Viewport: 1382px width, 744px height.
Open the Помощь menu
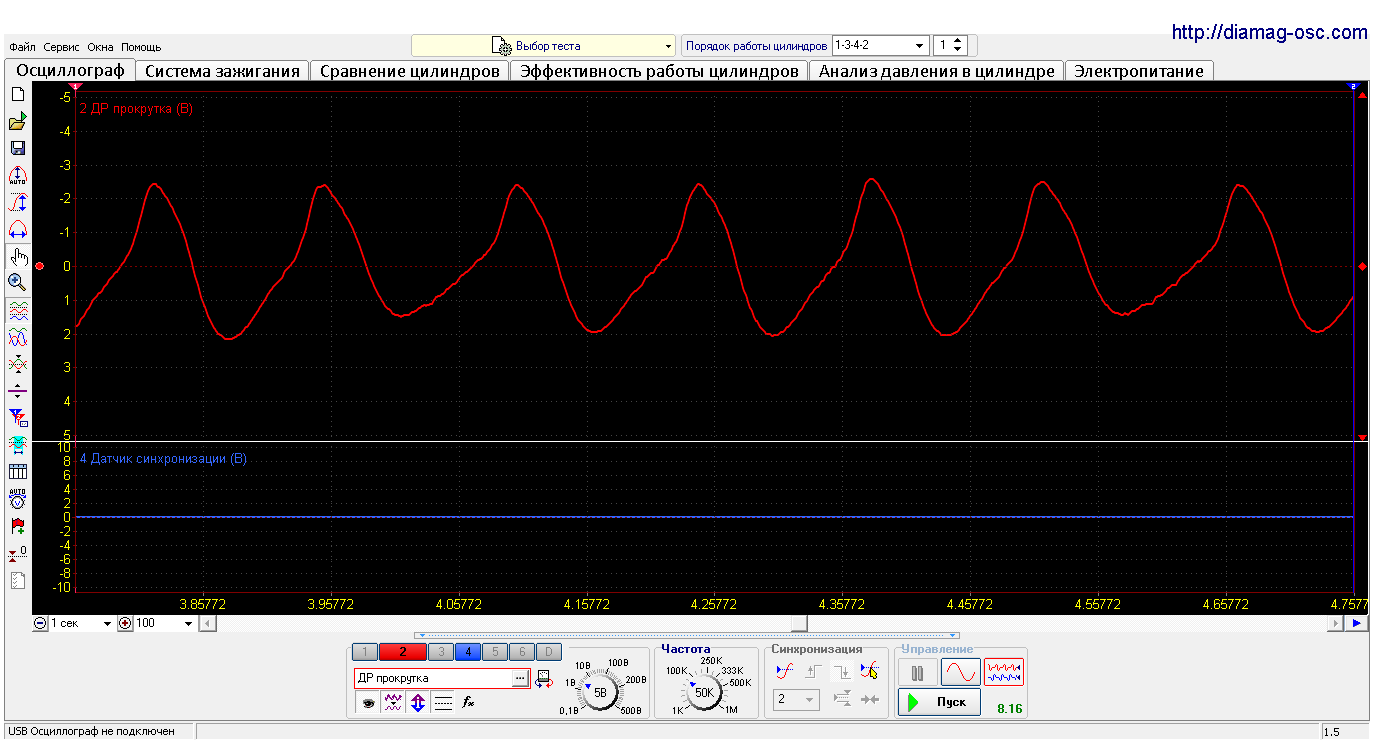pos(141,47)
